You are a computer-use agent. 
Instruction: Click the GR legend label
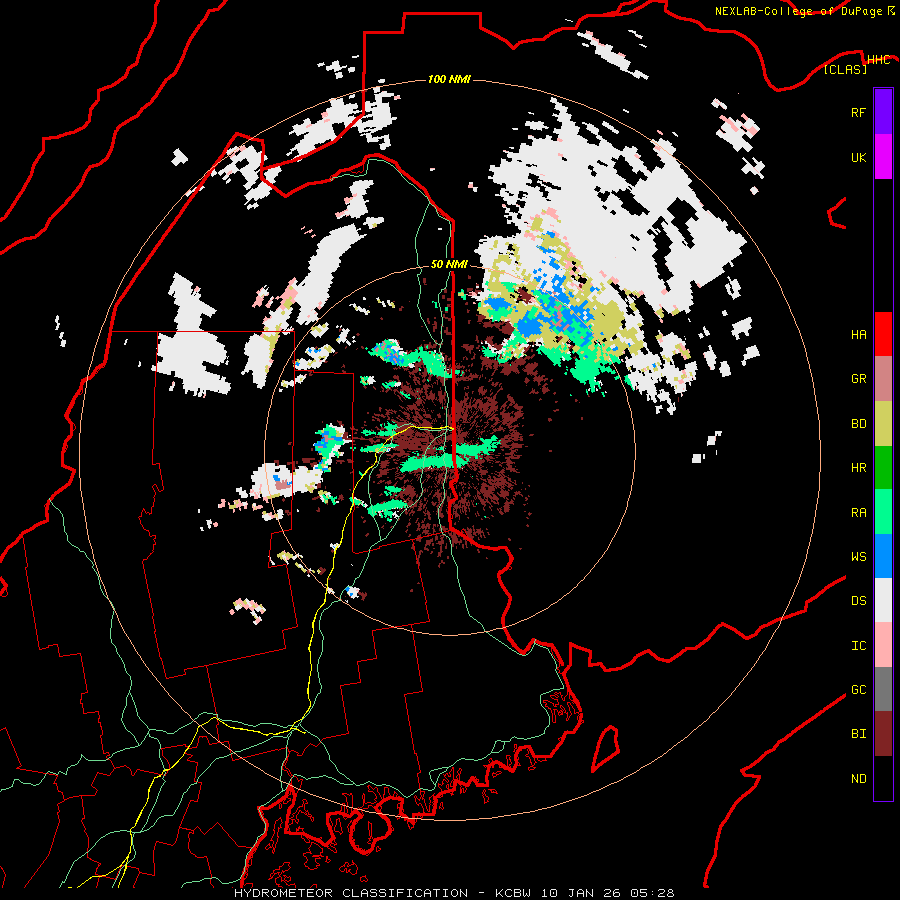point(858,379)
